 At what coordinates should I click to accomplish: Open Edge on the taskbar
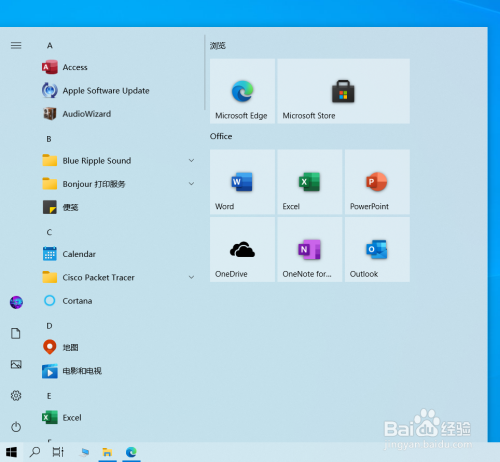(131, 452)
